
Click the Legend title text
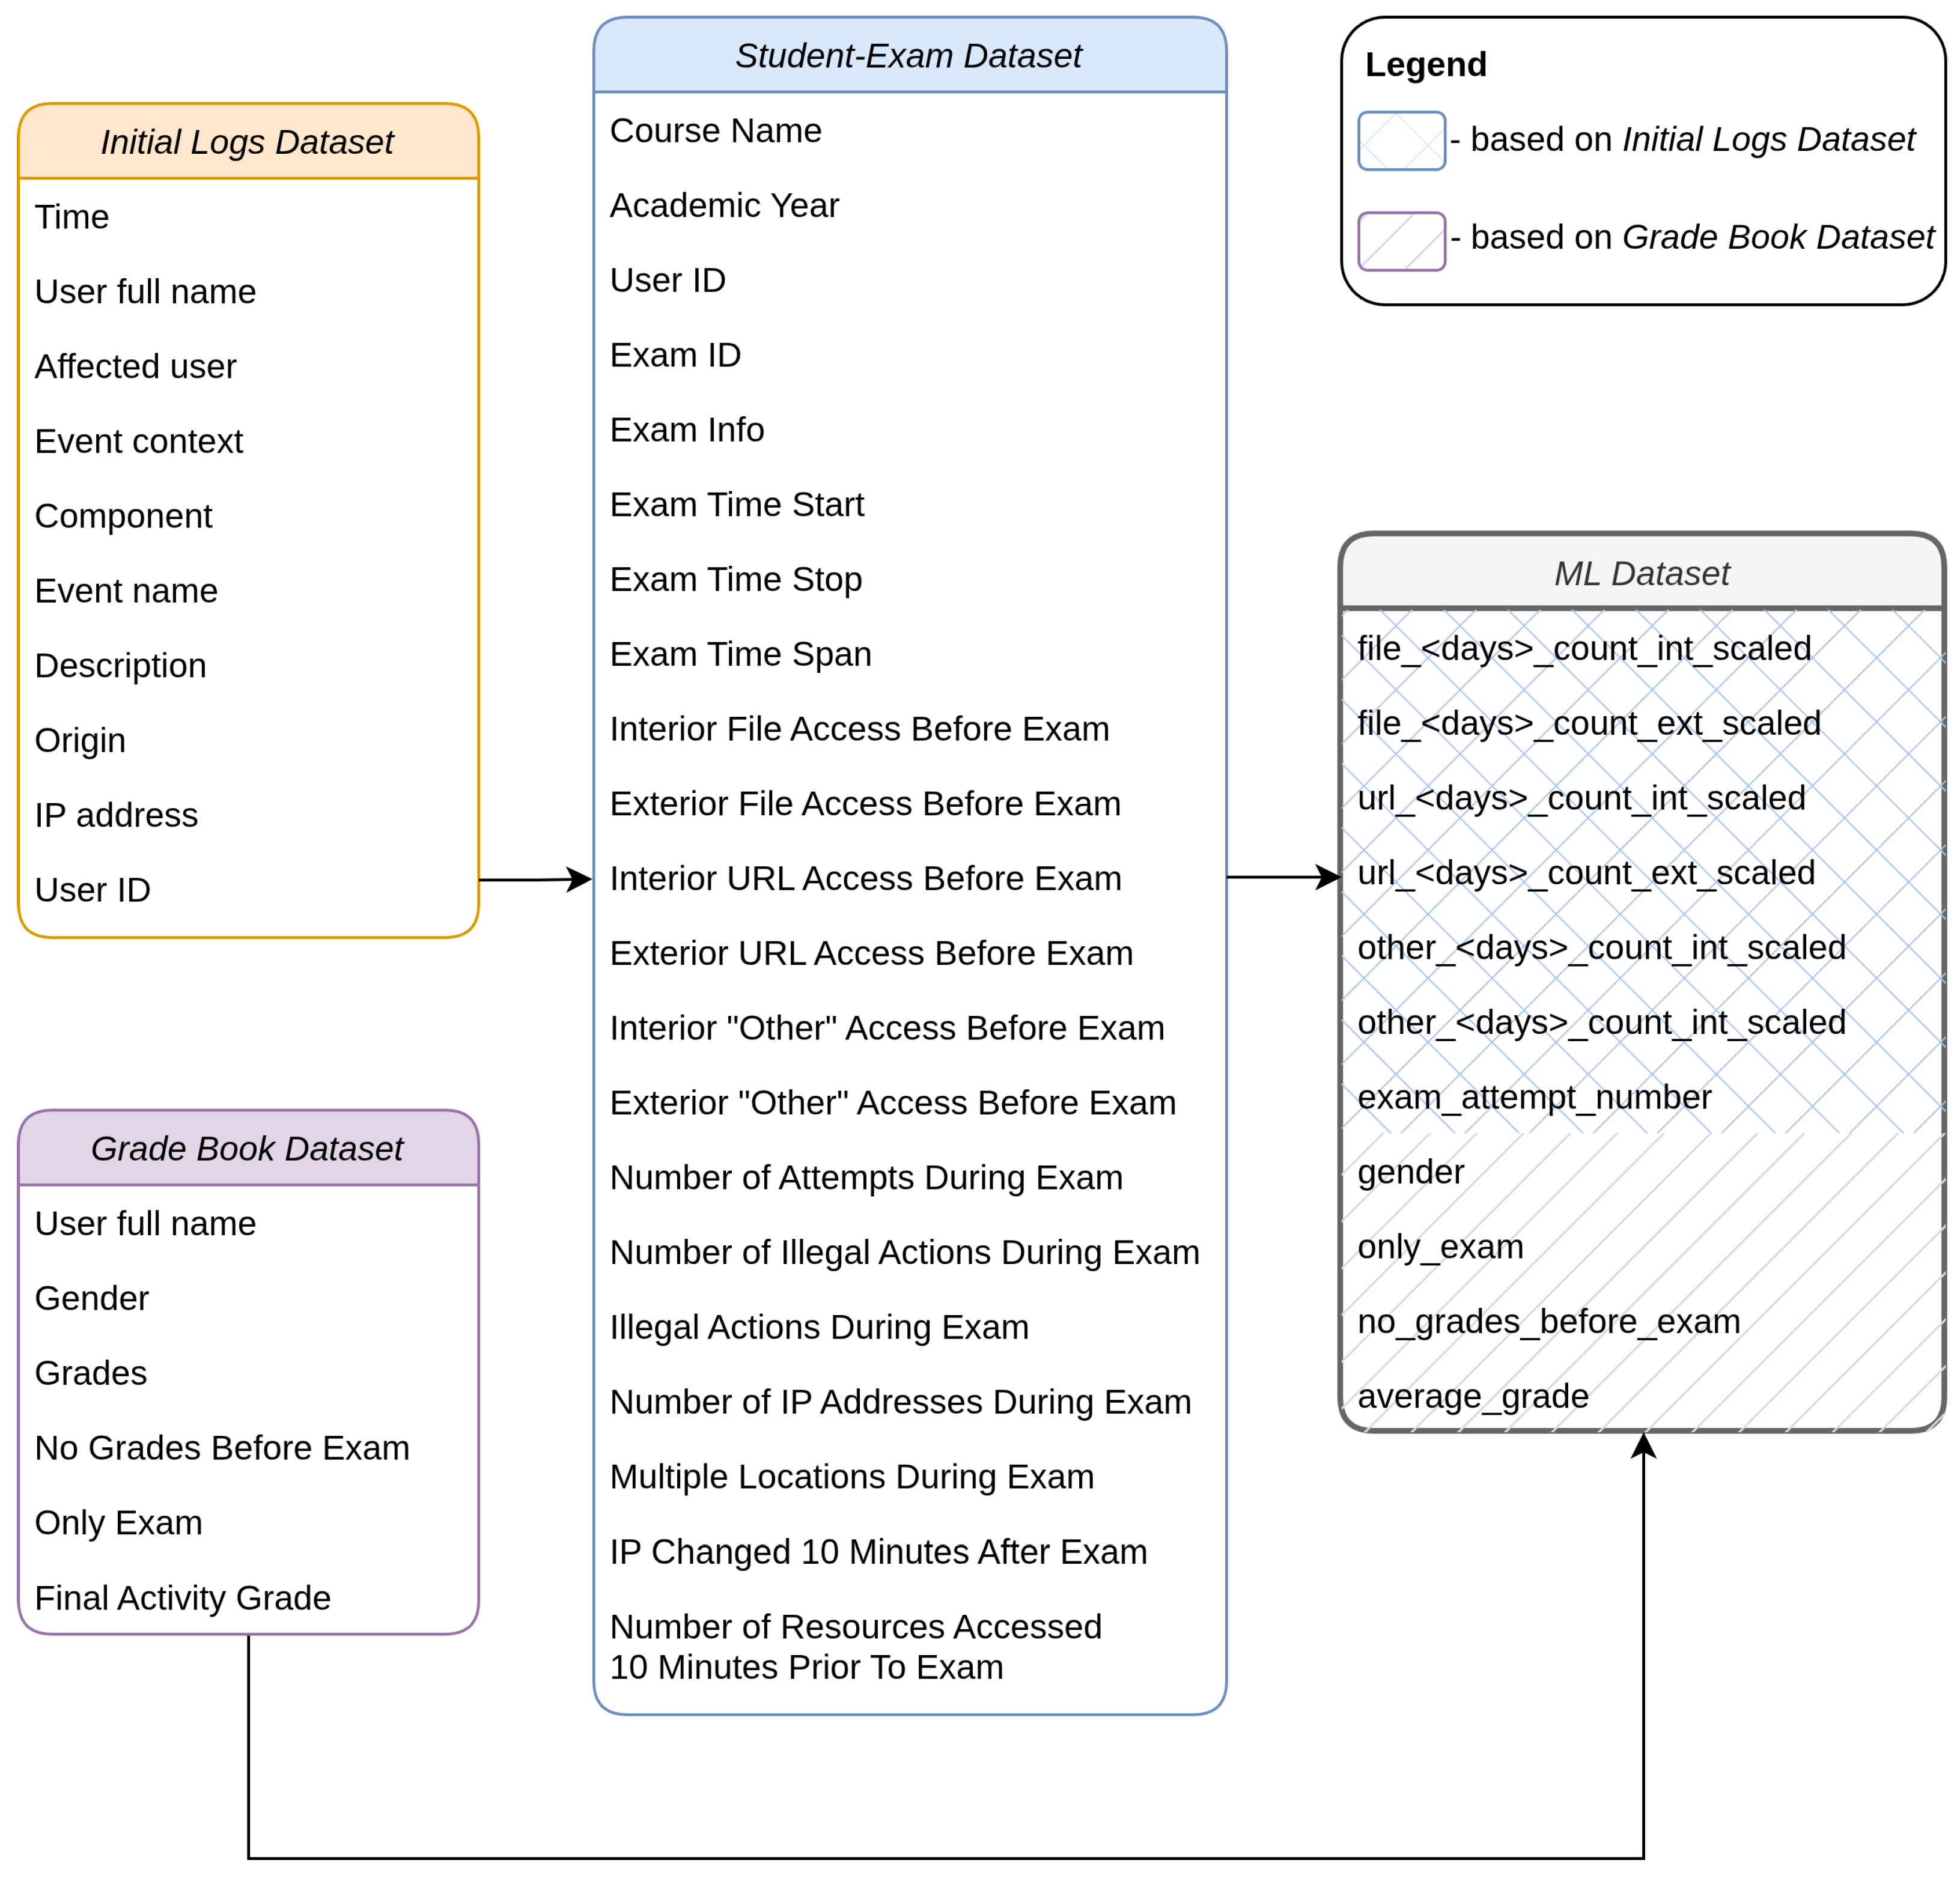click(x=1425, y=64)
